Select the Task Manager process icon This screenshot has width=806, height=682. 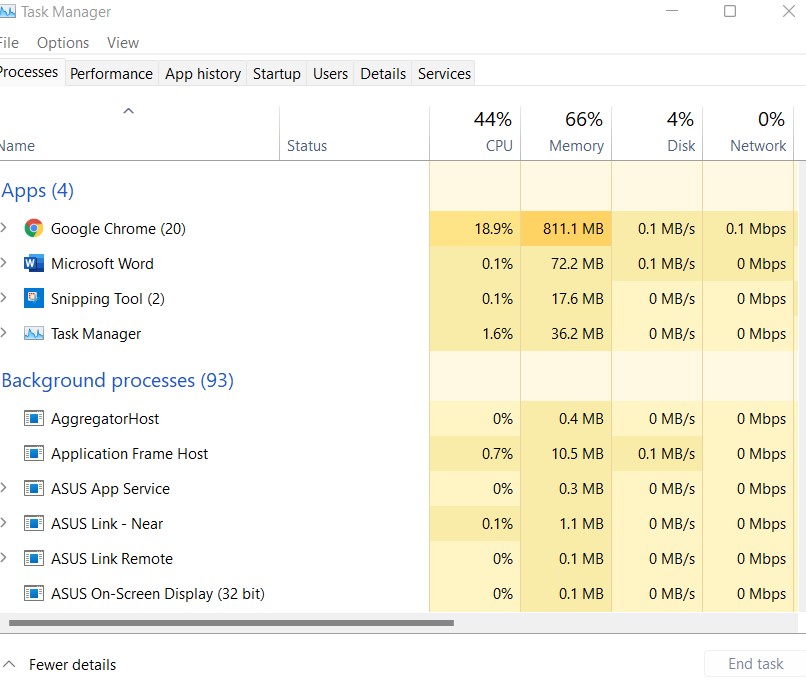[34, 334]
